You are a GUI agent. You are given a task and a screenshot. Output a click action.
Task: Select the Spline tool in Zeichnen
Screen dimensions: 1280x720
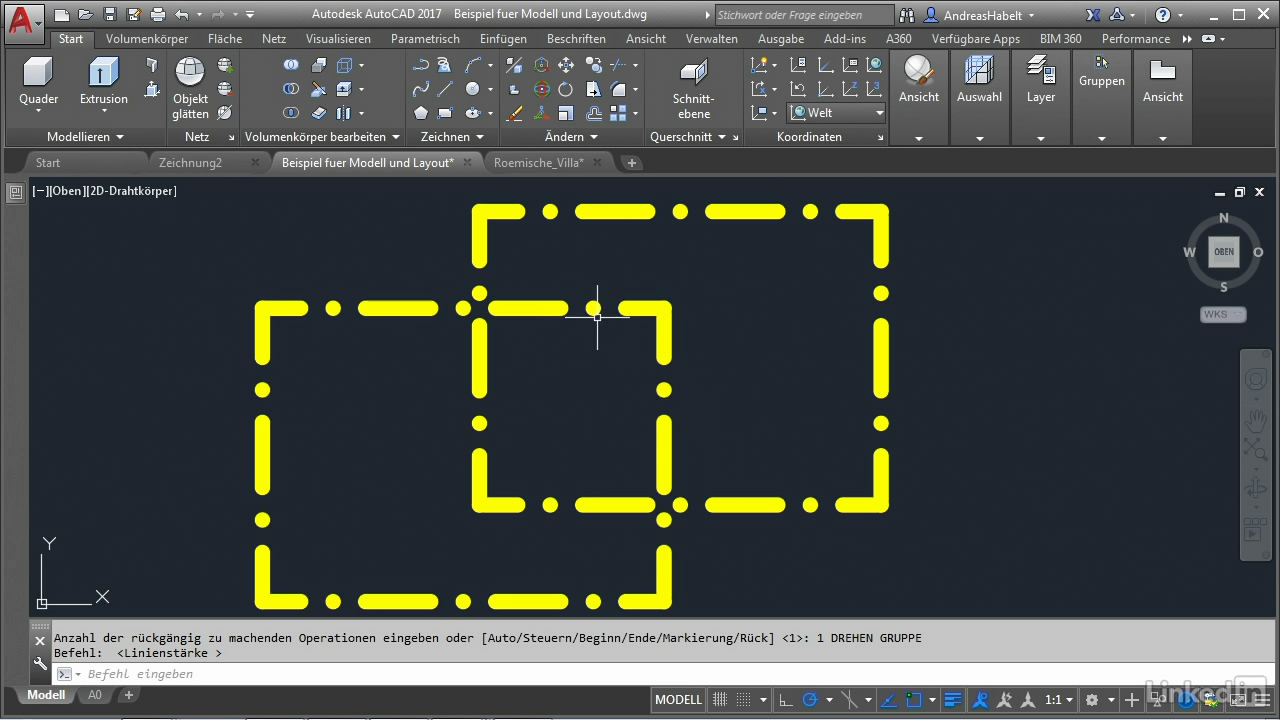click(x=421, y=89)
